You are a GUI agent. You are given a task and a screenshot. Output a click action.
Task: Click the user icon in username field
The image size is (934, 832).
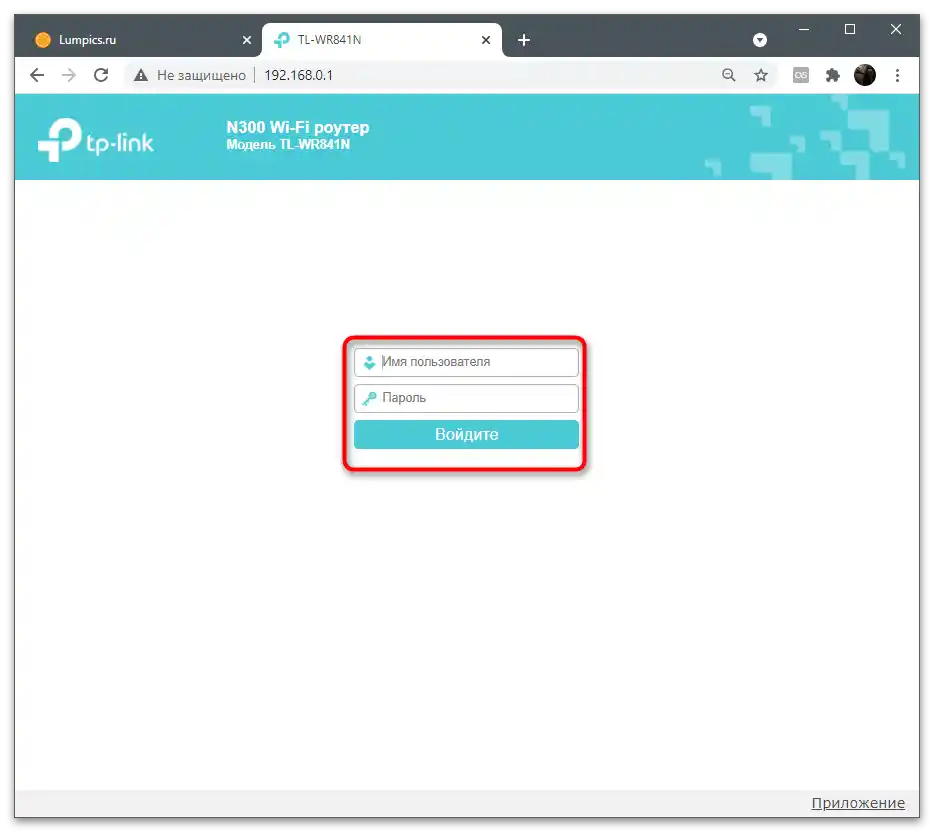369,362
